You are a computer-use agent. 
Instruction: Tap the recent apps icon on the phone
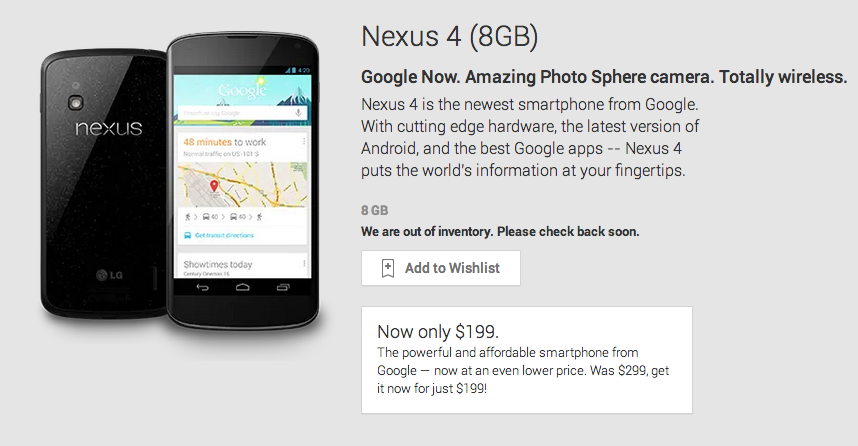(283, 287)
